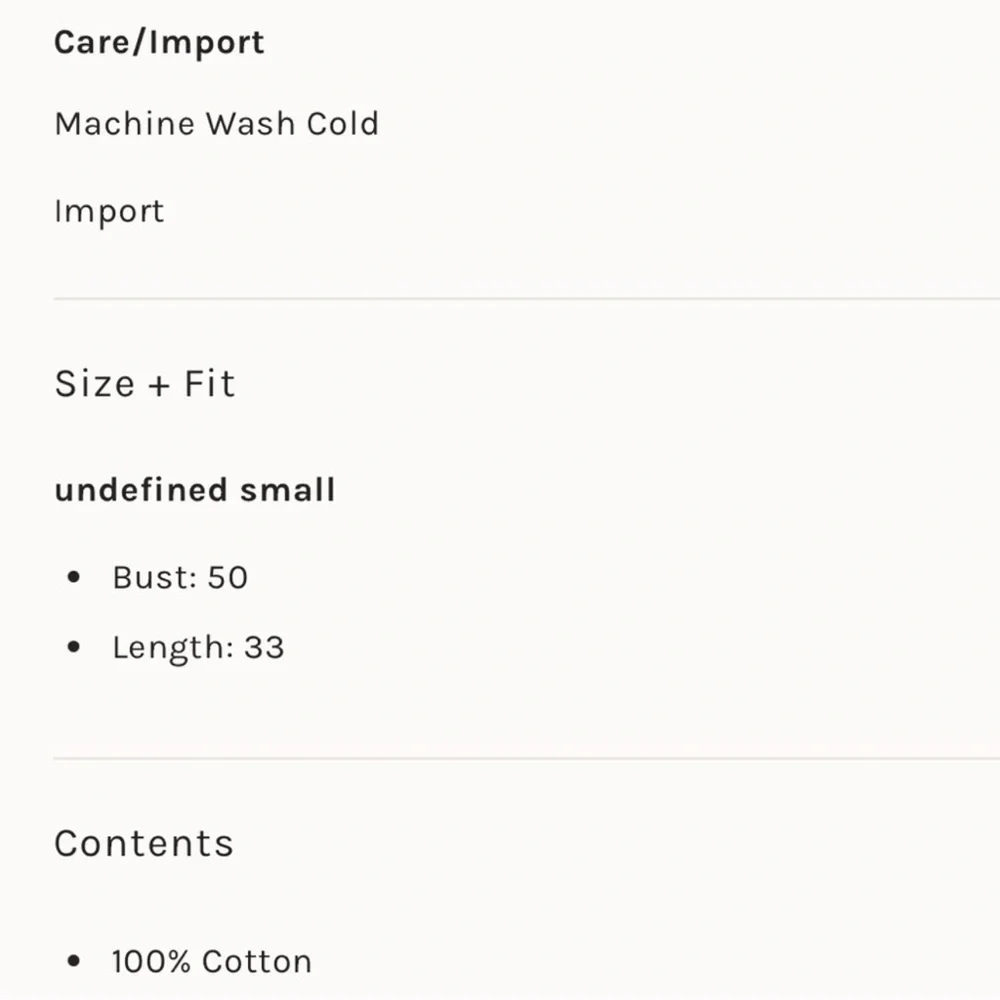1000x1000 pixels.
Task: Click the undefined small subheading
Action: (x=195, y=490)
